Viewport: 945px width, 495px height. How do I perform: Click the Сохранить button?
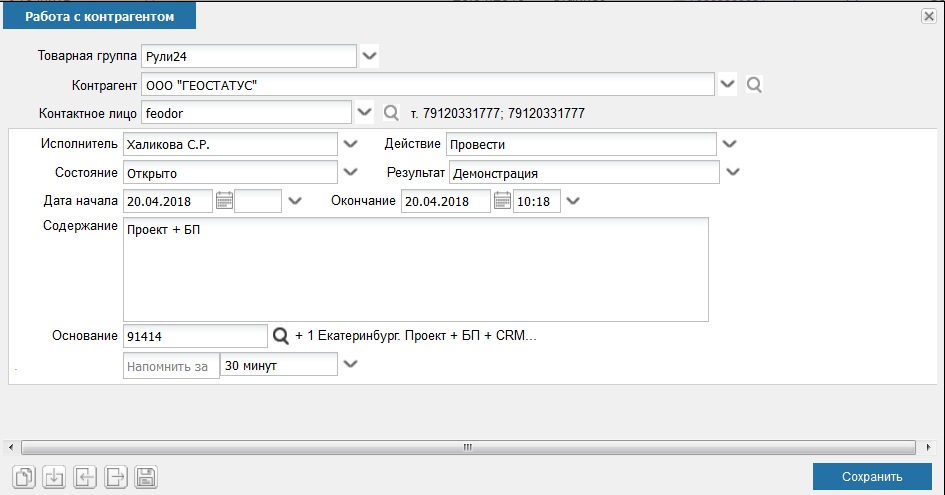click(x=872, y=477)
